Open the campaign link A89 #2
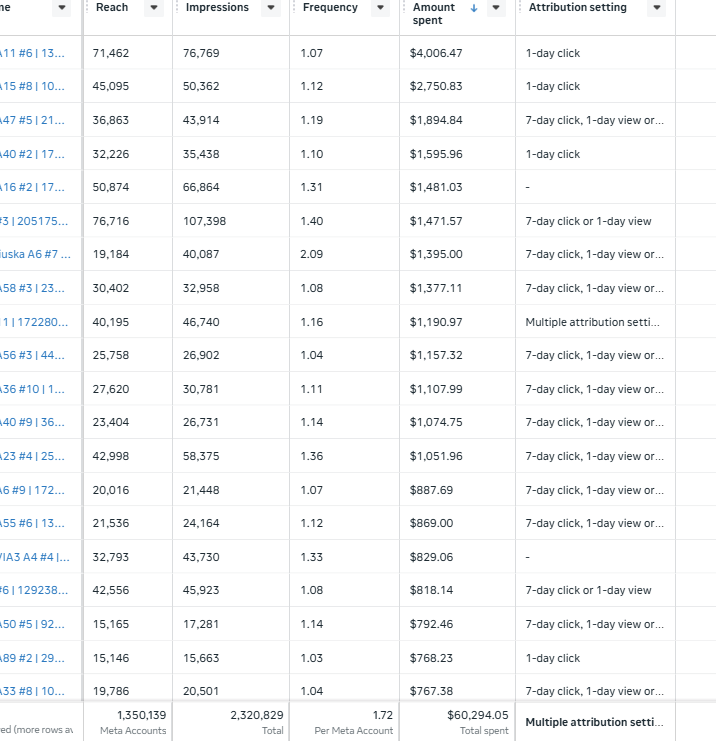Image resolution: width=716 pixels, height=746 pixels. click(x=32, y=658)
